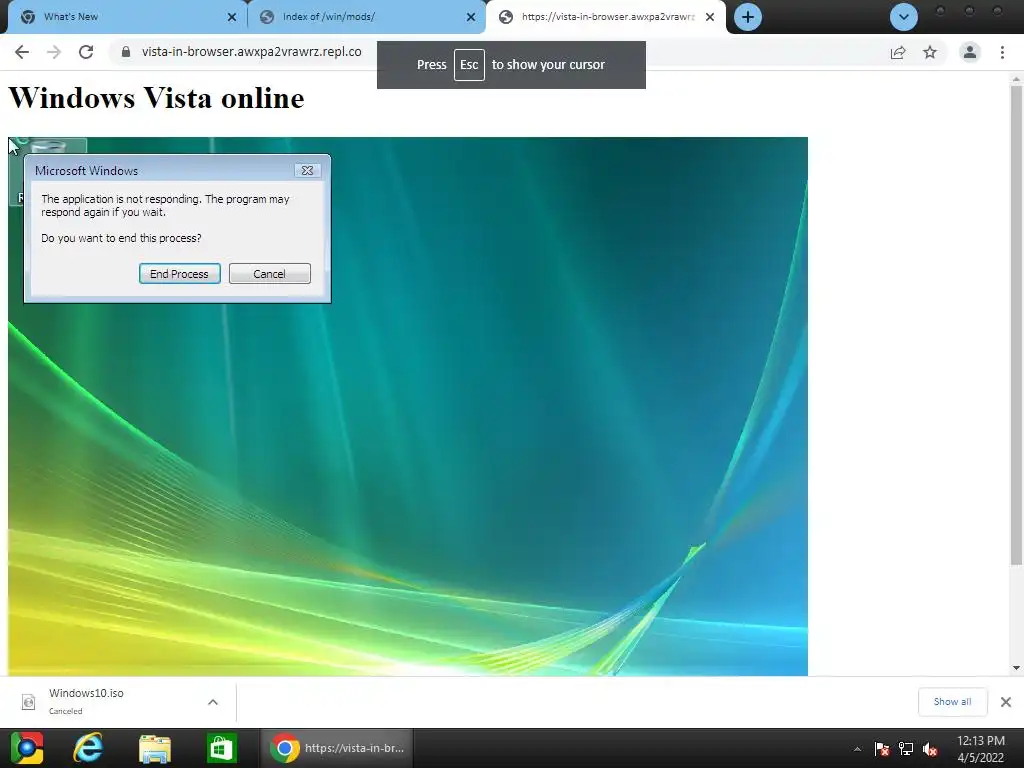This screenshot has width=1024, height=768.
Task: Click Show all downloads button
Action: point(952,701)
